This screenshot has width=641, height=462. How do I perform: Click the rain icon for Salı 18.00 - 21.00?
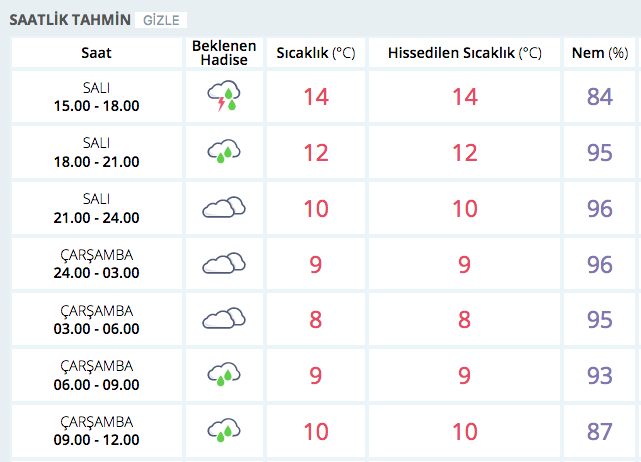224,152
